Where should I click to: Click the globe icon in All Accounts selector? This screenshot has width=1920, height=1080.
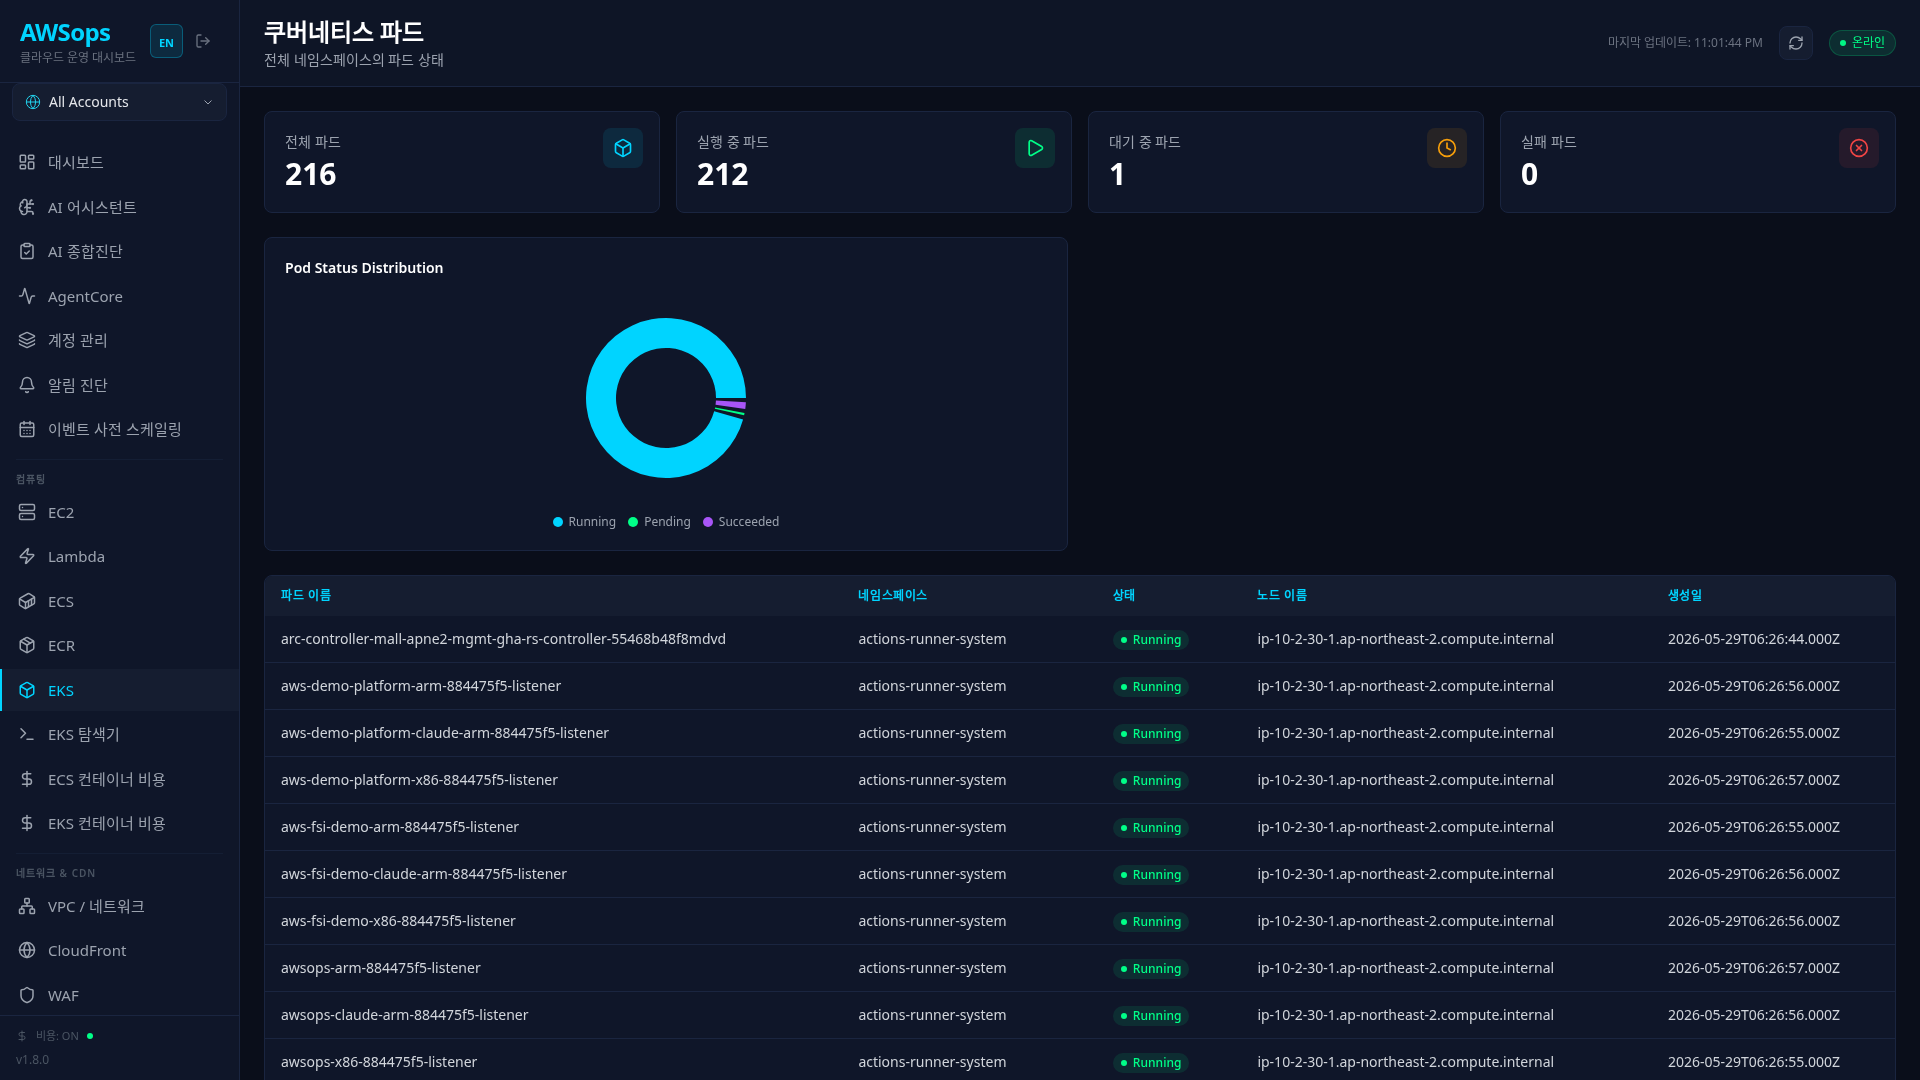point(33,102)
